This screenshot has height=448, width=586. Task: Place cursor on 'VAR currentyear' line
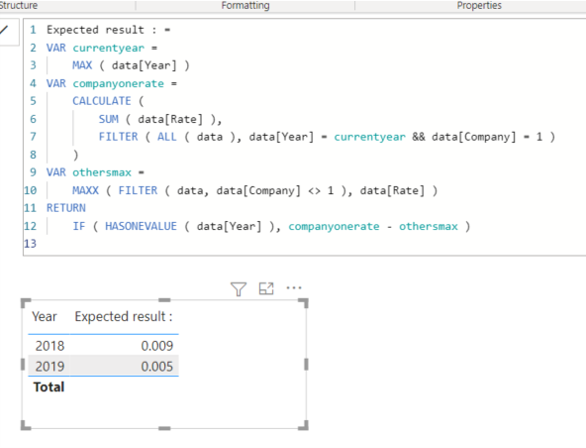pyautogui.click(x=102, y=48)
